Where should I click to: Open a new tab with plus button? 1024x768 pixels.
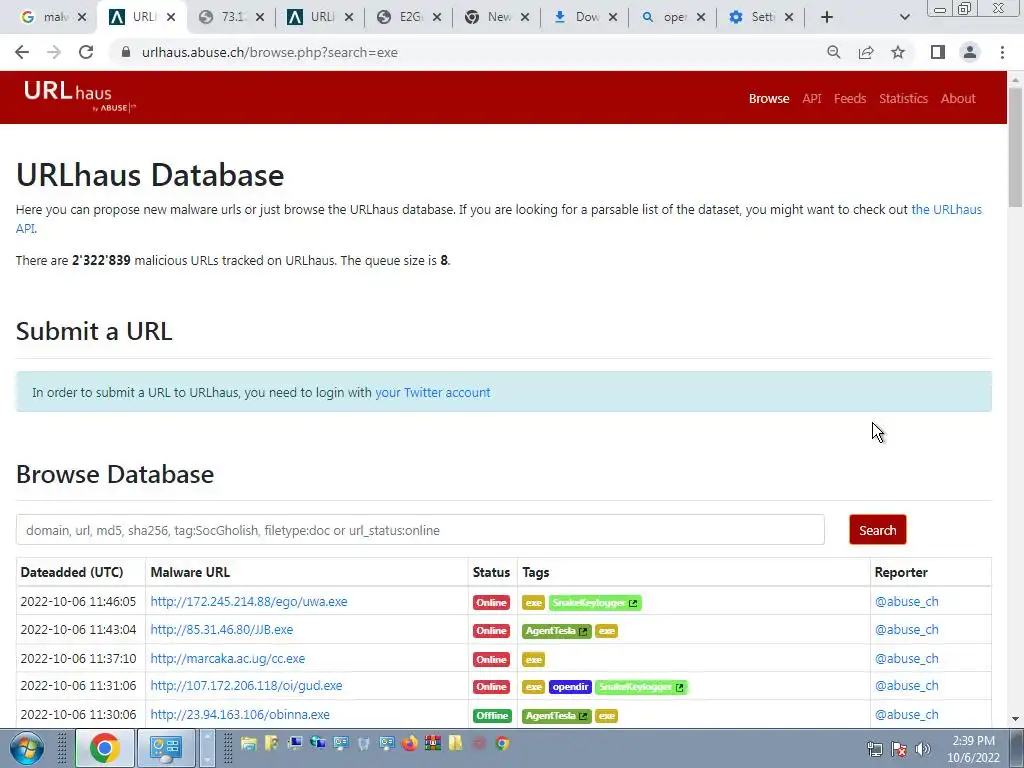click(827, 17)
